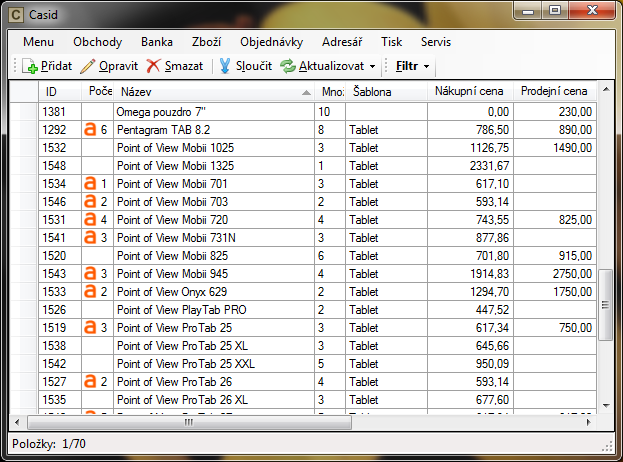Click the vertical scrollbar down arrow
623x462 pixels.
point(606,406)
